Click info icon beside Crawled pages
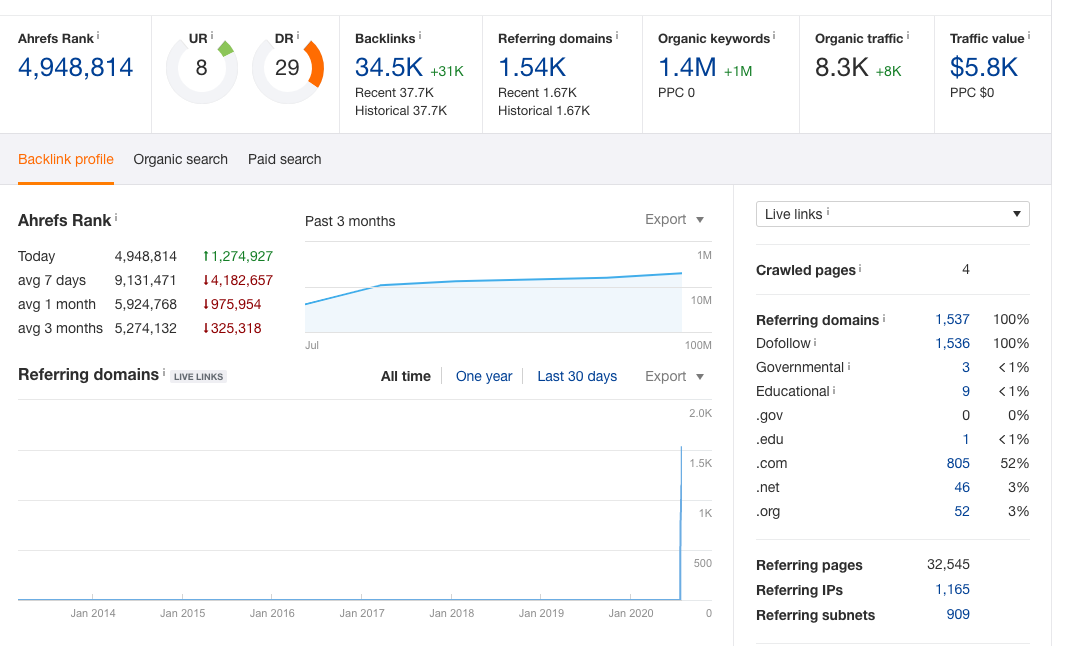 (860, 268)
